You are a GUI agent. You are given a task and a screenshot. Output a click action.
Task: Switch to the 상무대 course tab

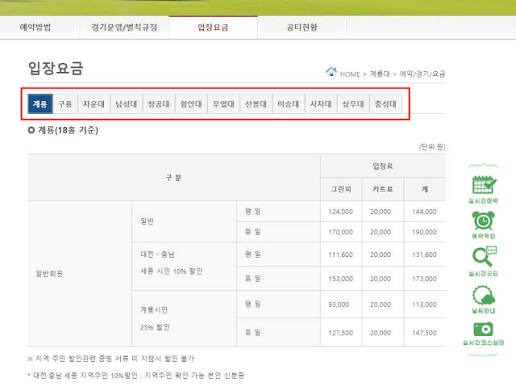353,104
